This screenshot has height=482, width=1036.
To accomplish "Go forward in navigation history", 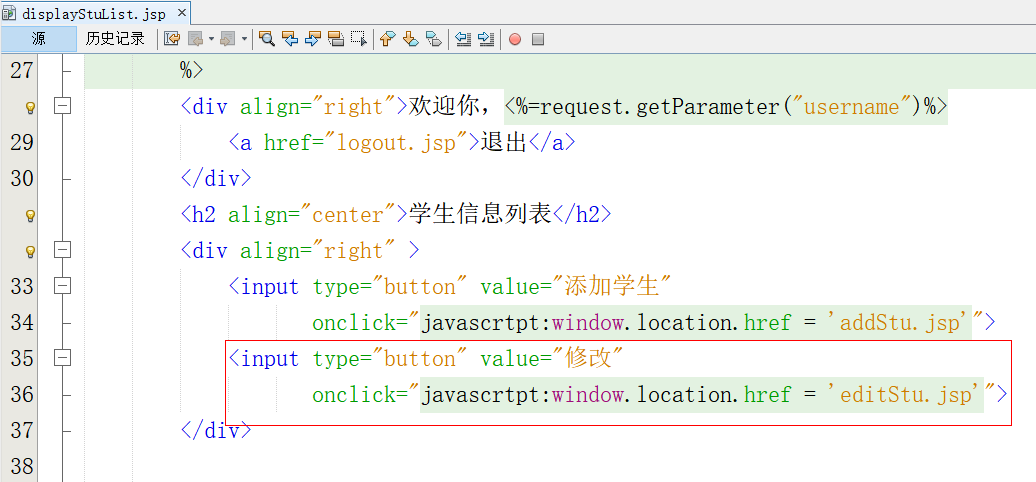I will point(227,40).
